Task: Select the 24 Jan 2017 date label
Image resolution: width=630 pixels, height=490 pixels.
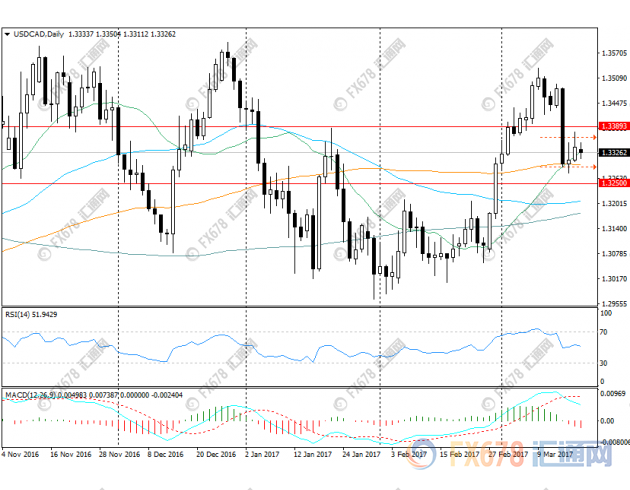Action: (x=361, y=455)
